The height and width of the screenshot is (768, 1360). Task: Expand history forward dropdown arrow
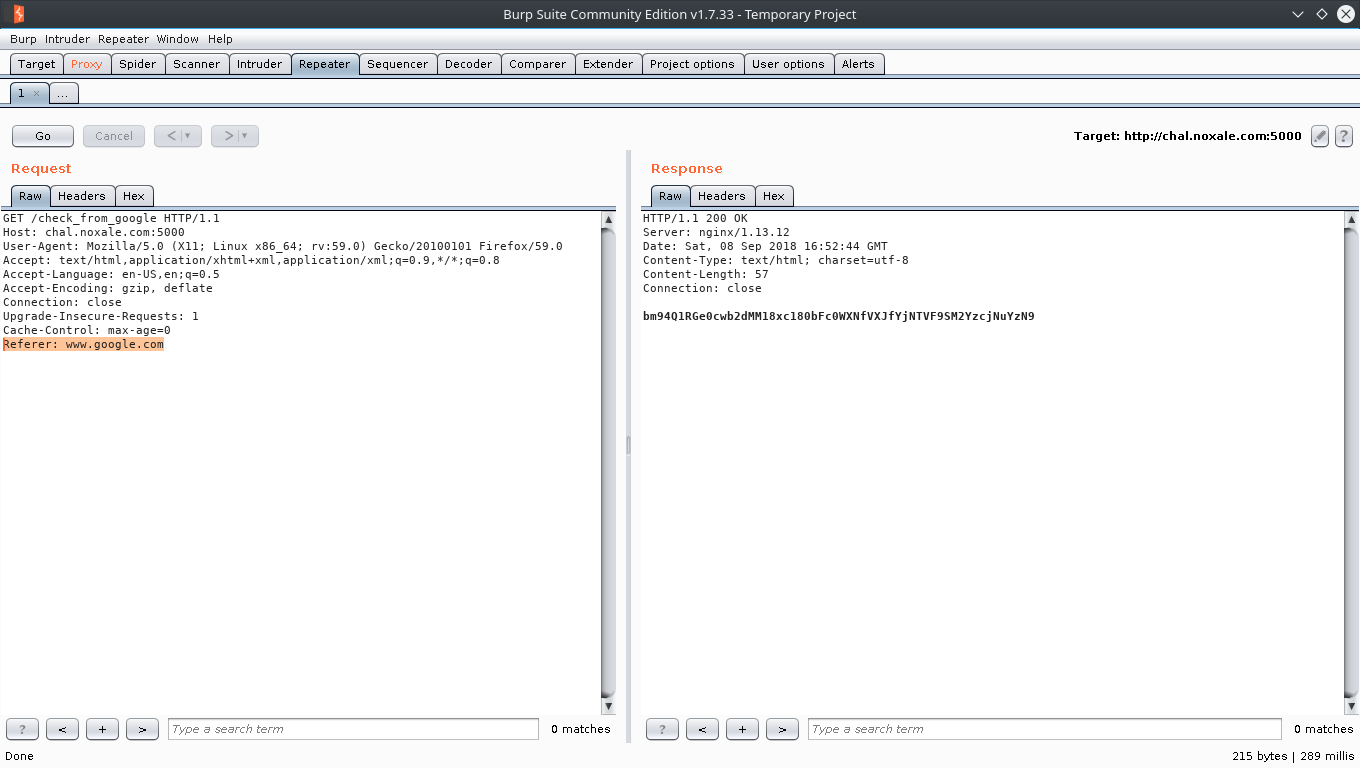[244, 136]
